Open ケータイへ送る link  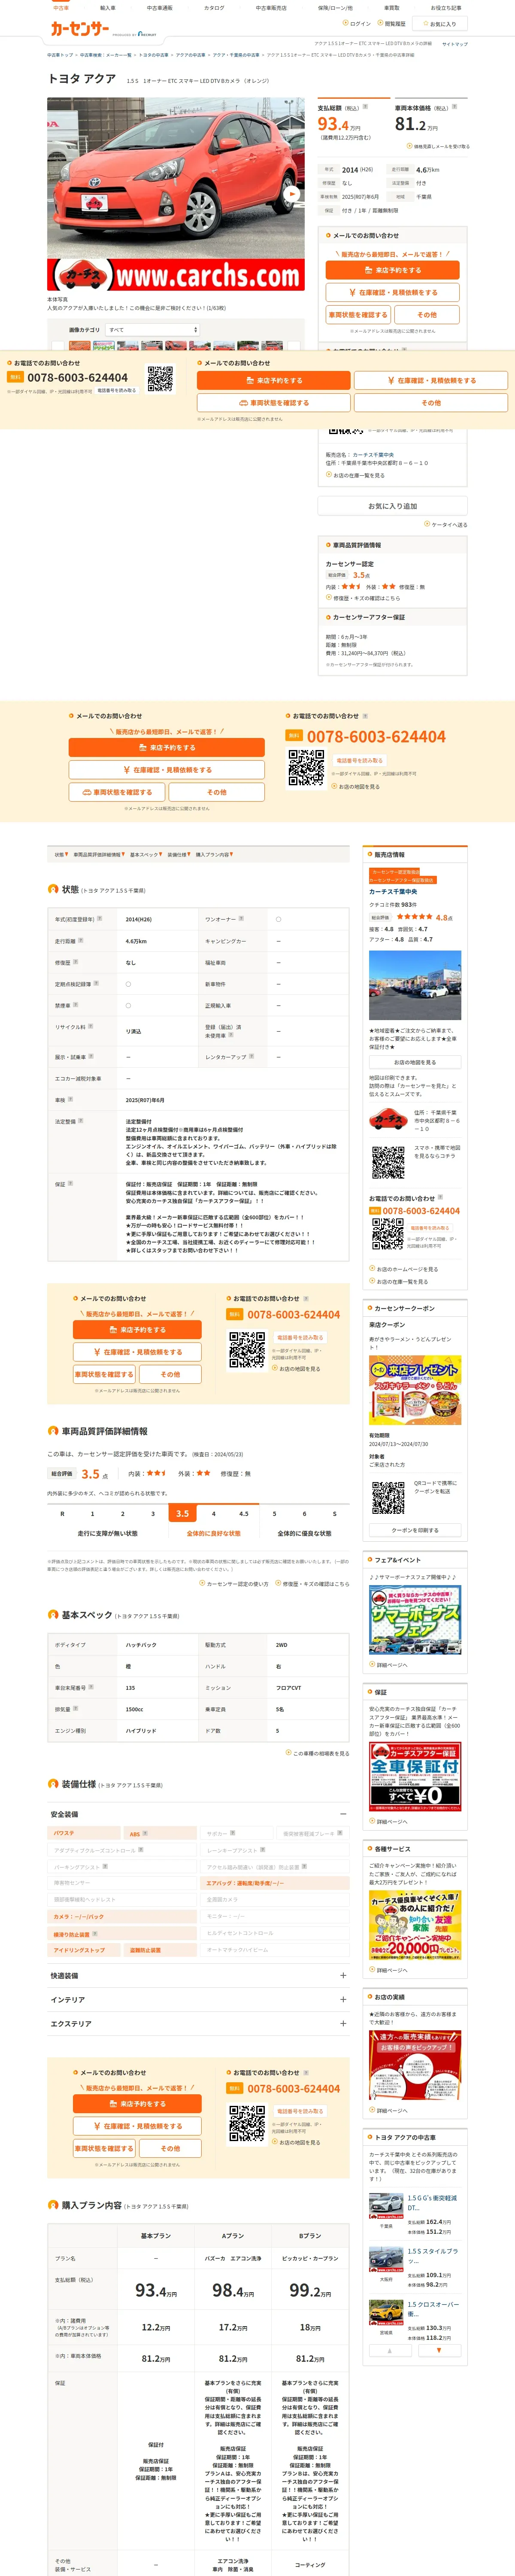click(x=446, y=524)
